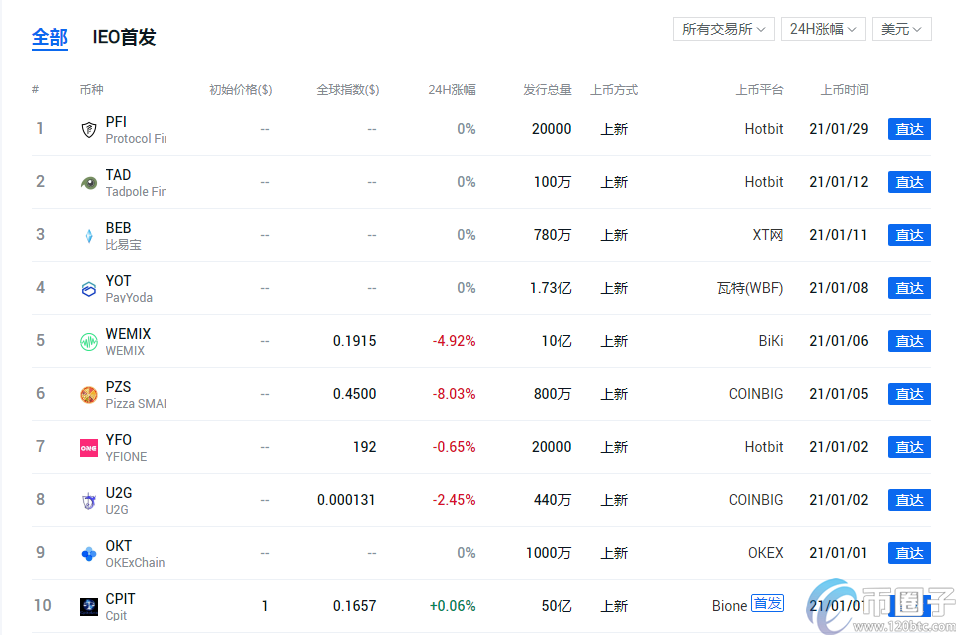This screenshot has width=956, height=635.
Task: Click the YOT PayYoda coin icon
Action: (89, 289)
